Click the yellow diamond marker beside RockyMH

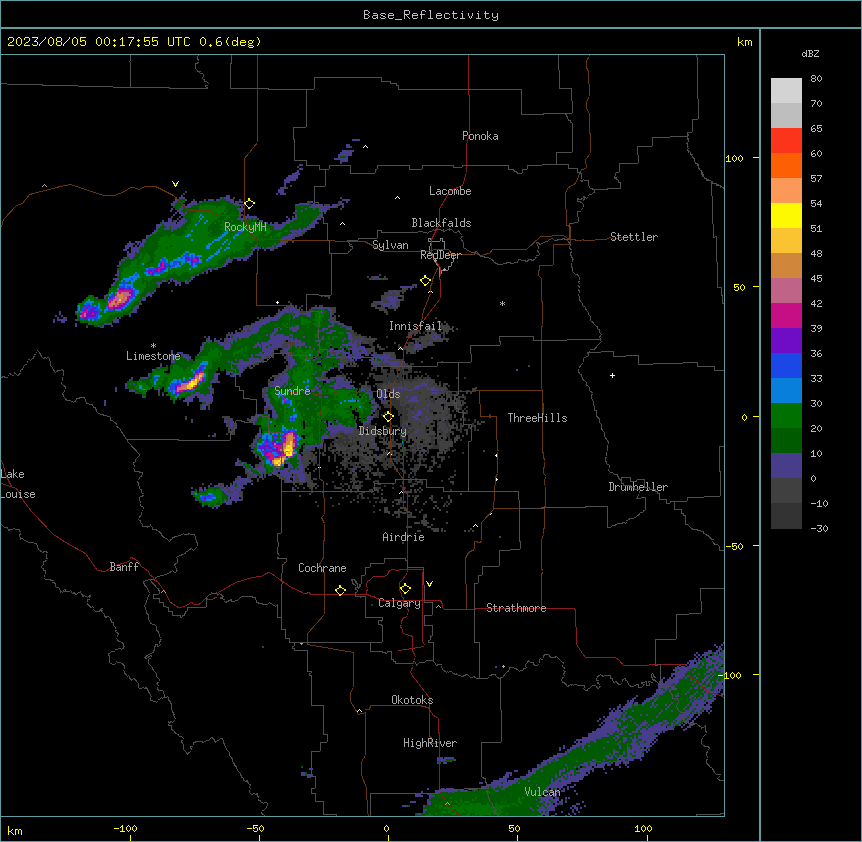250,204
